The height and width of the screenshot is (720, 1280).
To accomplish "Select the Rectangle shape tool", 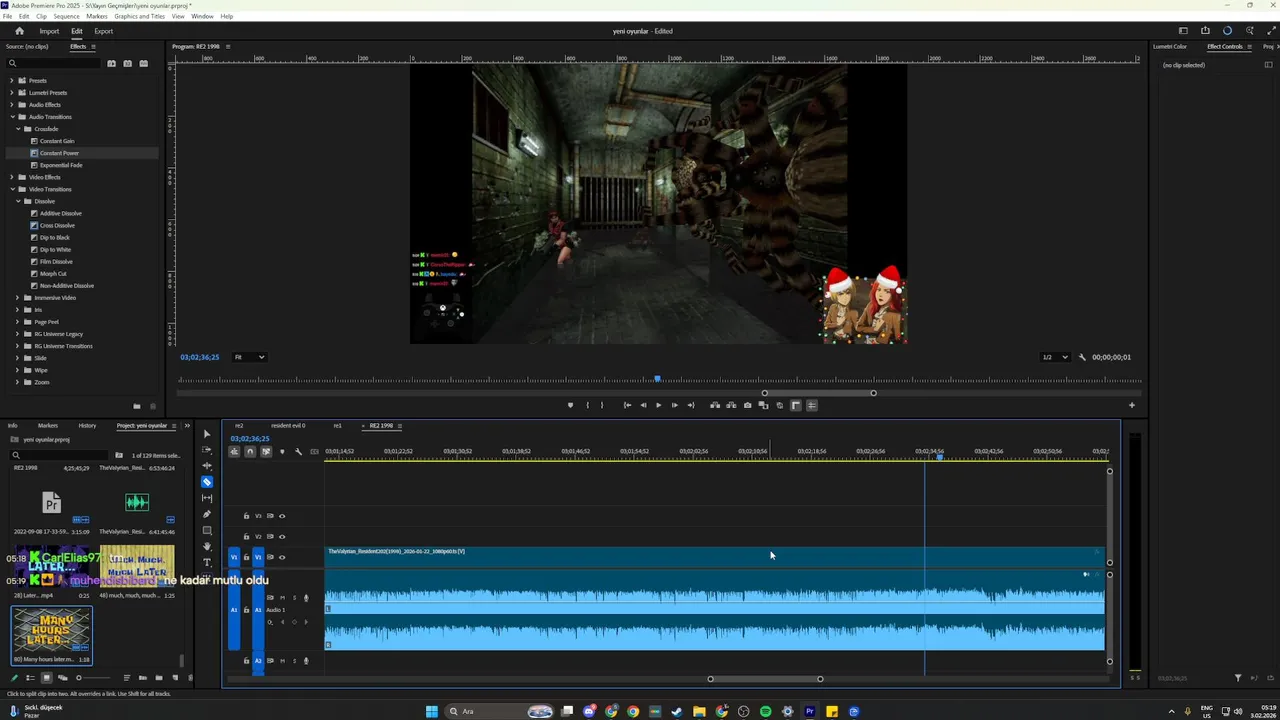I will coord(207,530).
